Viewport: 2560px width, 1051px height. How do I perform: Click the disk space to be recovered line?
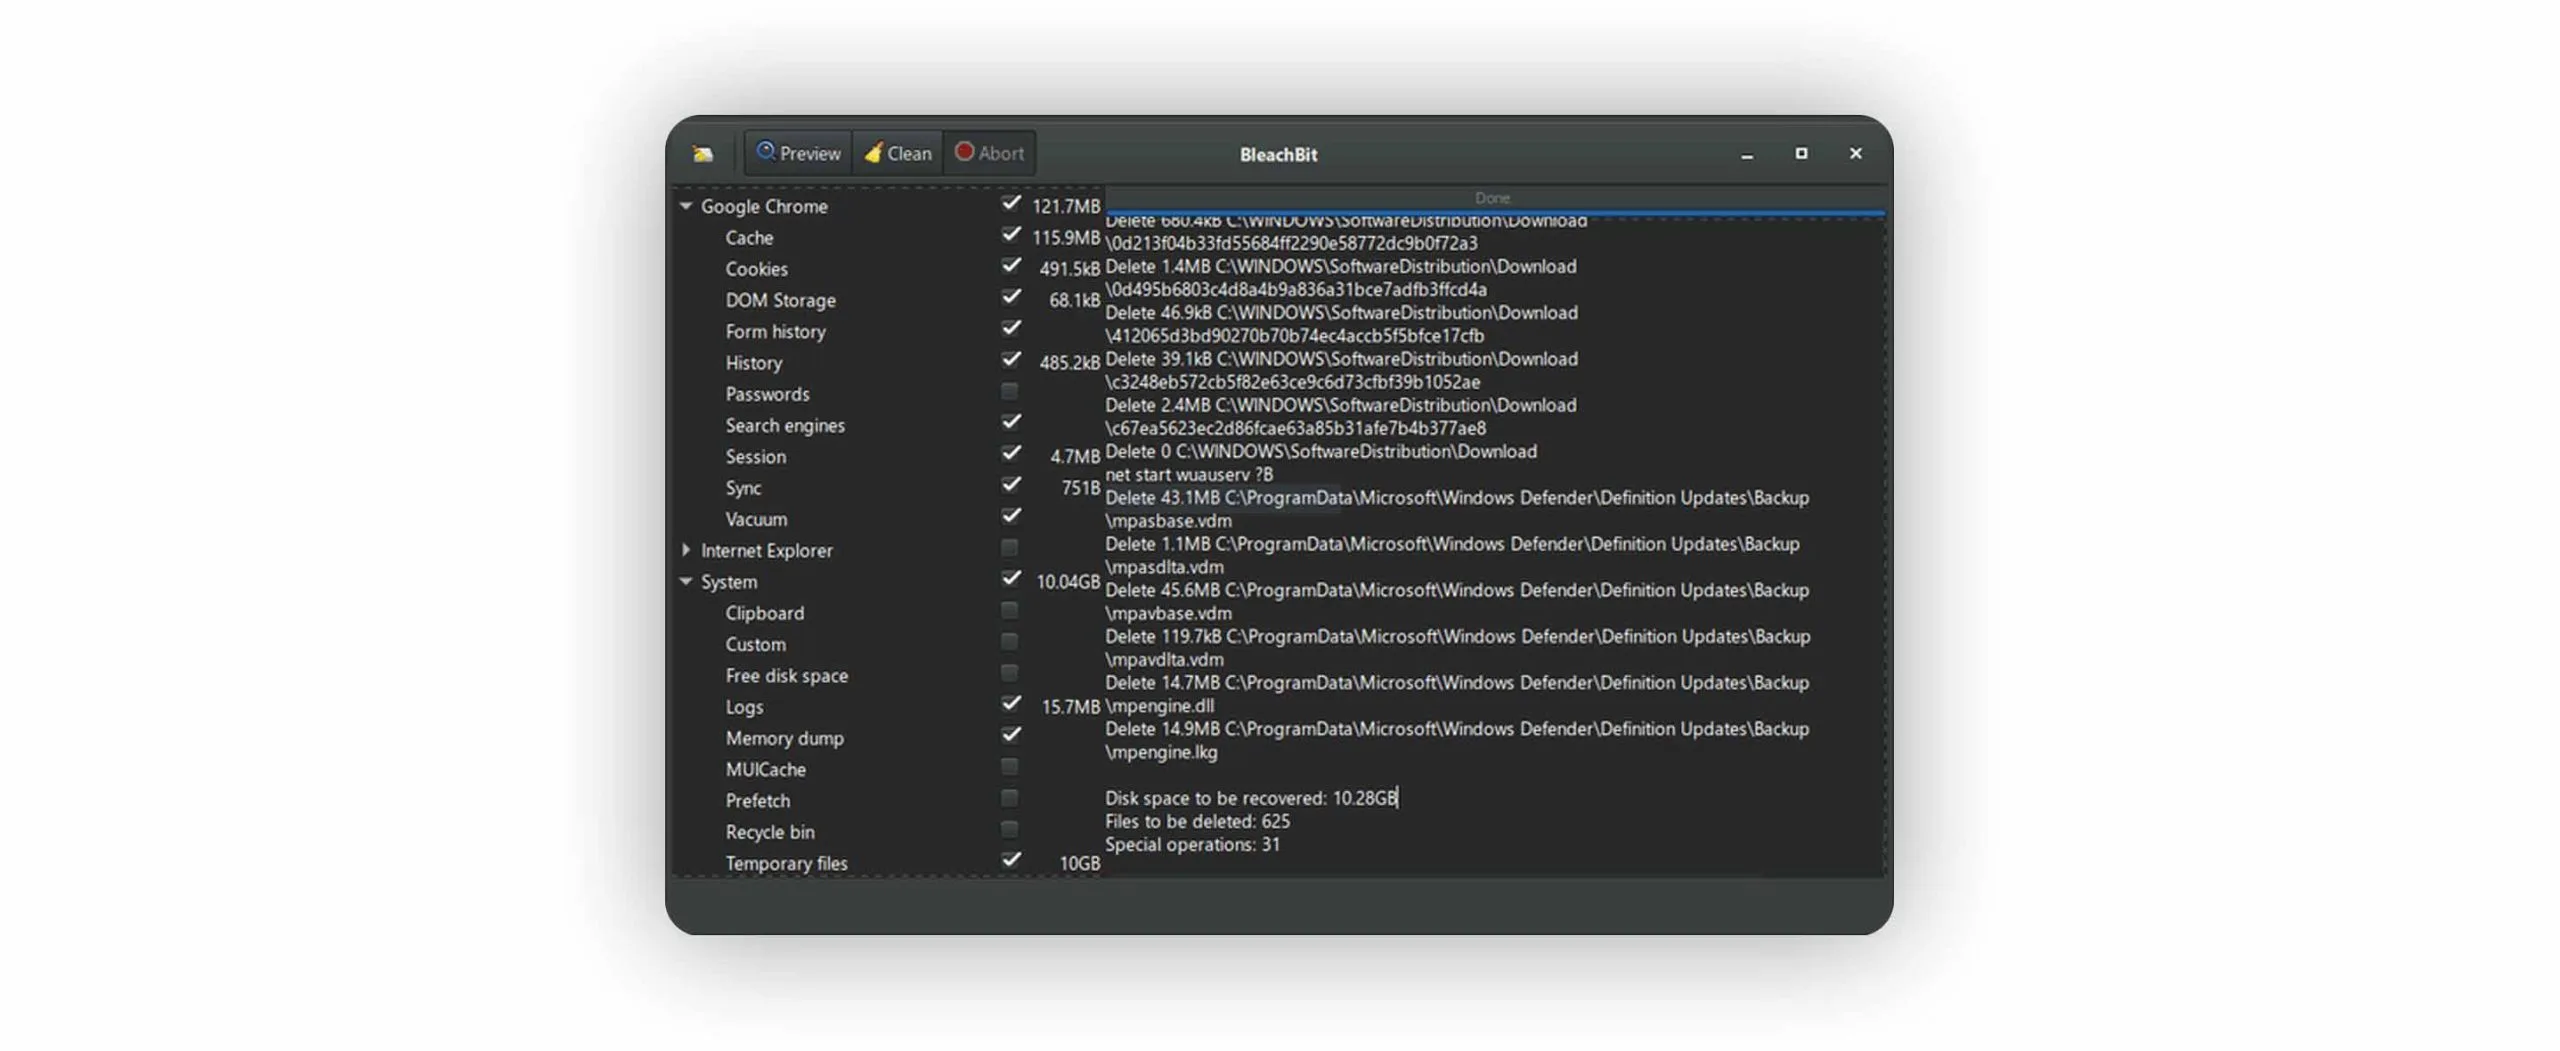1249,798
